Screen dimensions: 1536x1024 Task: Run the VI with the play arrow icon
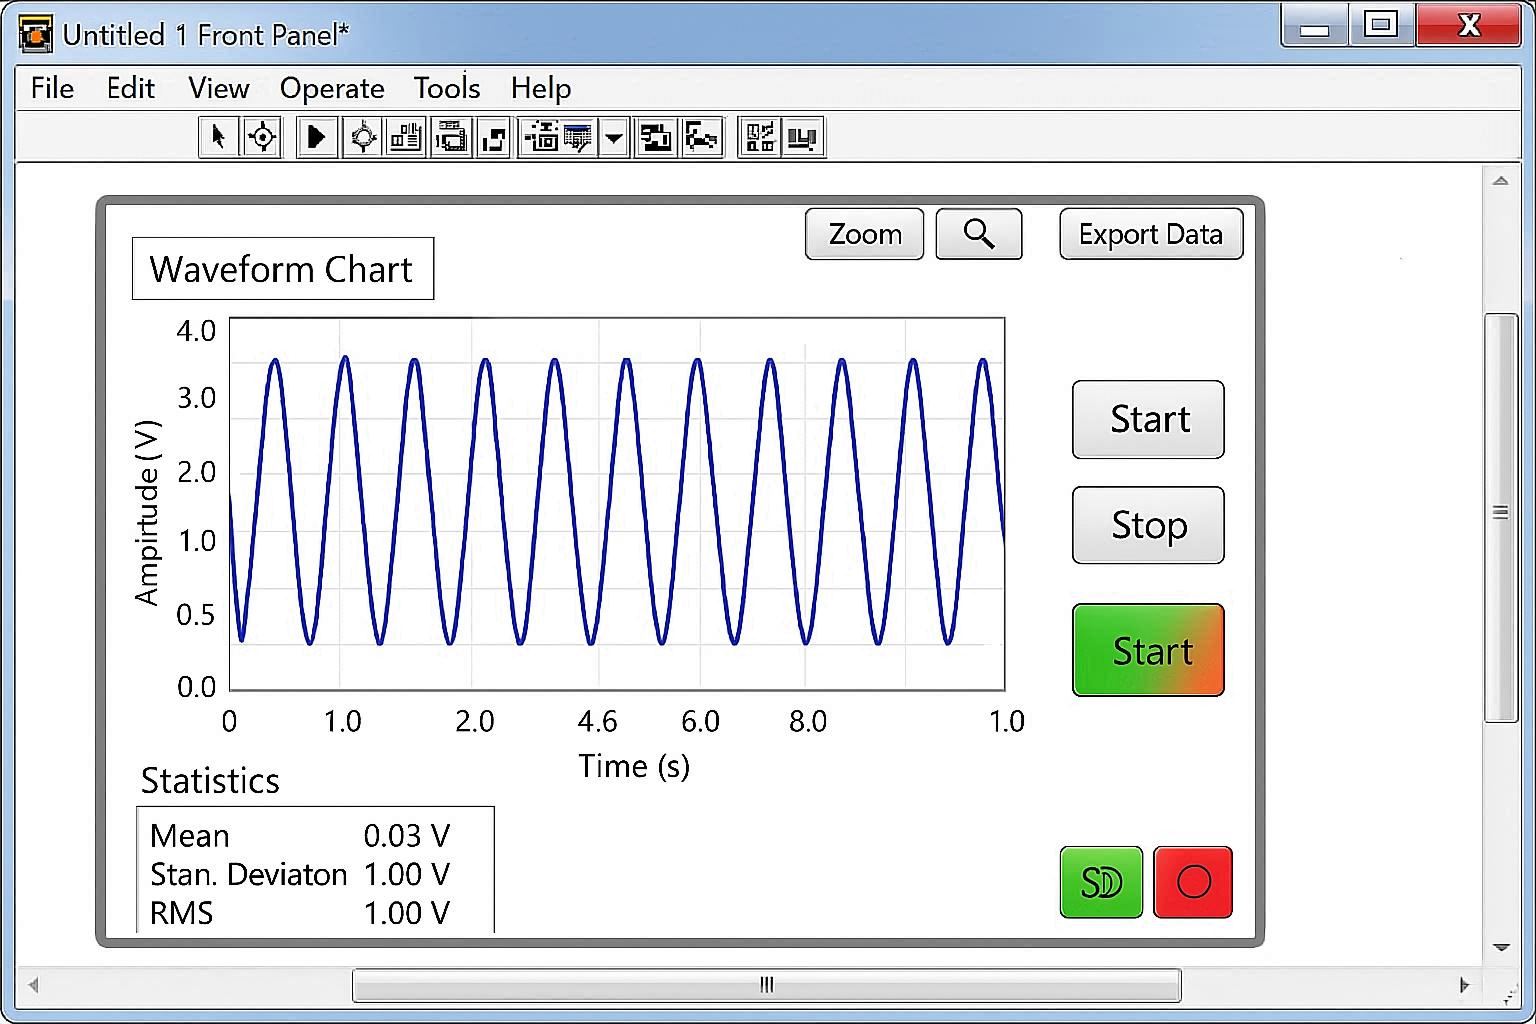coord(317,137)
